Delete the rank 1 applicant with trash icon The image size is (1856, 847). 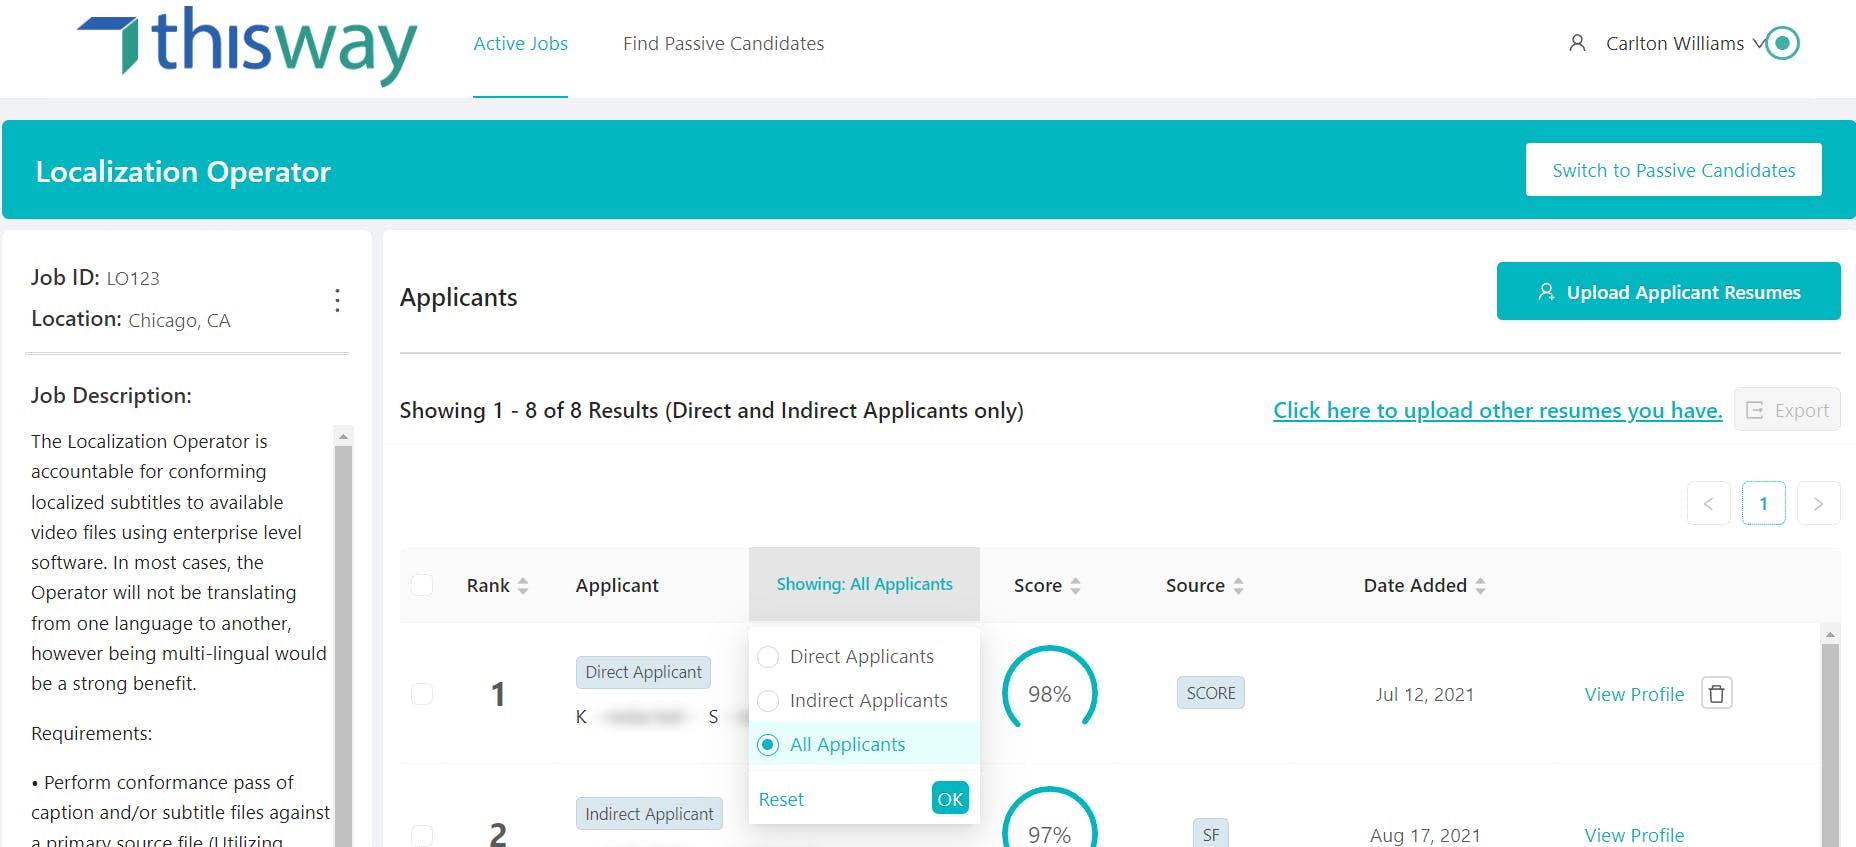click(x=1717, y=693)
